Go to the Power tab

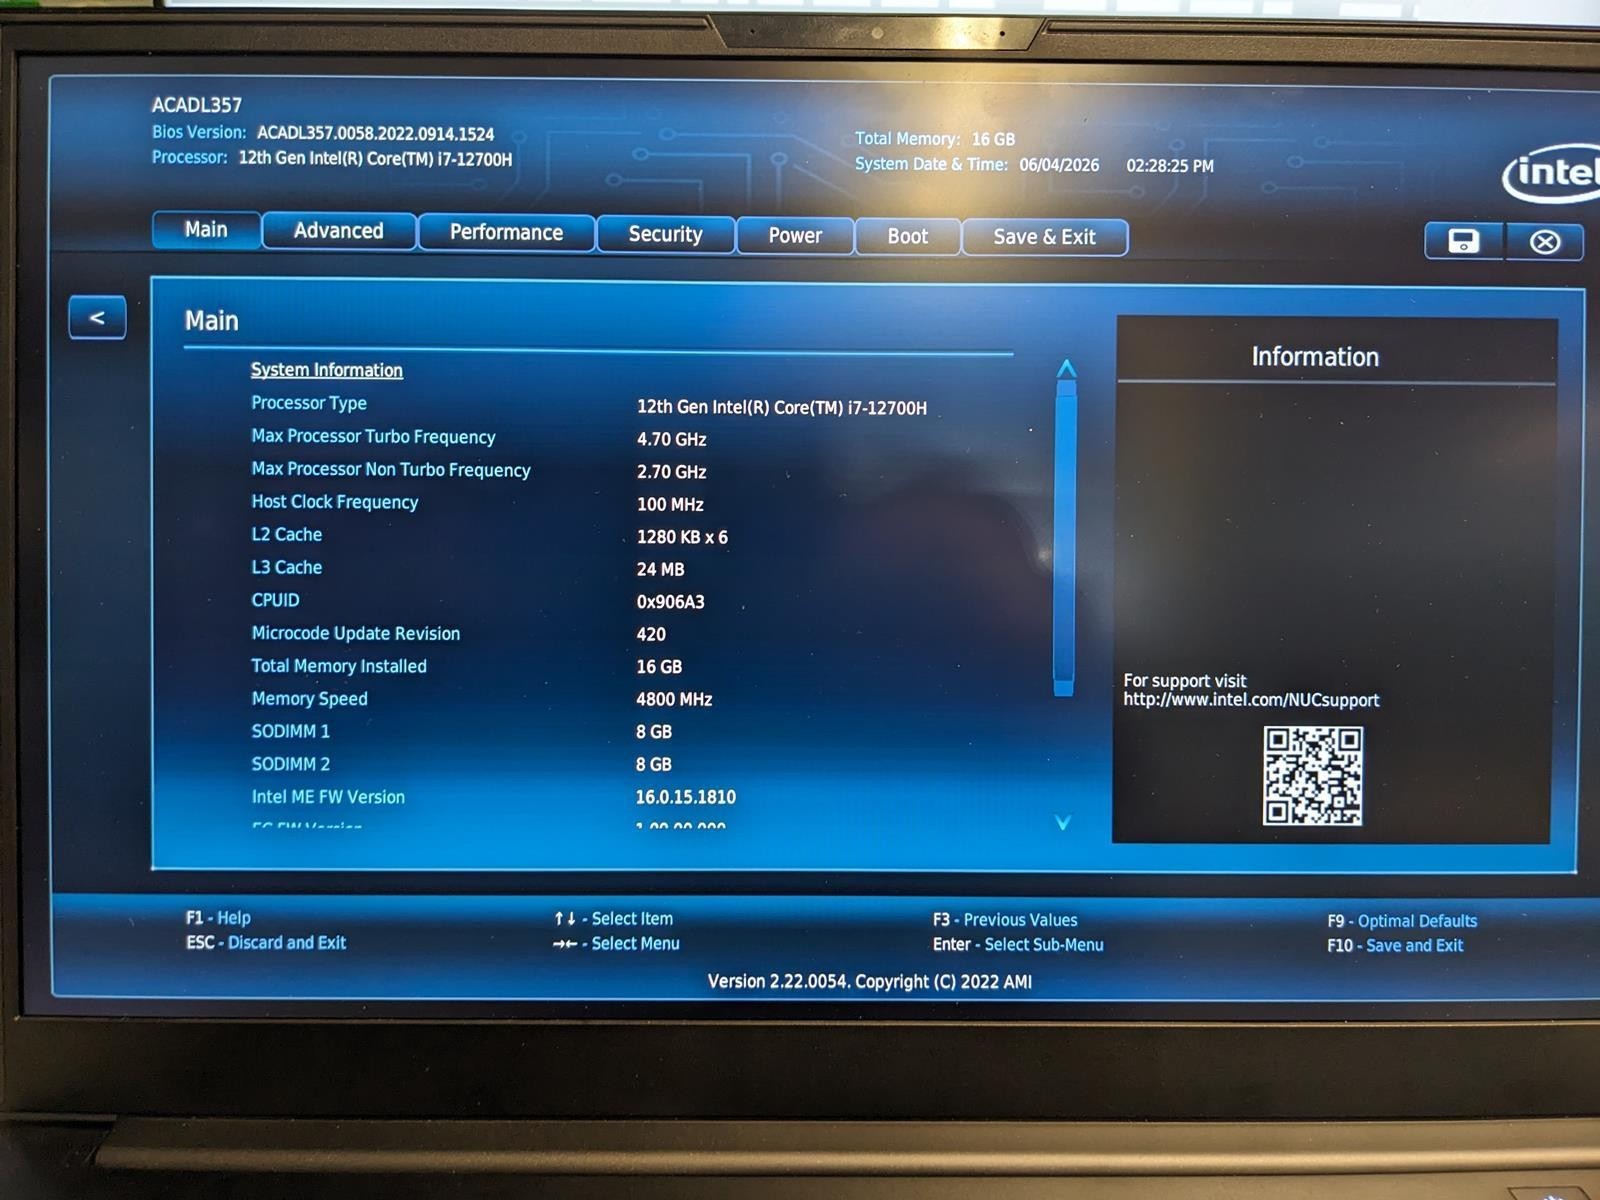coord(795,236)
